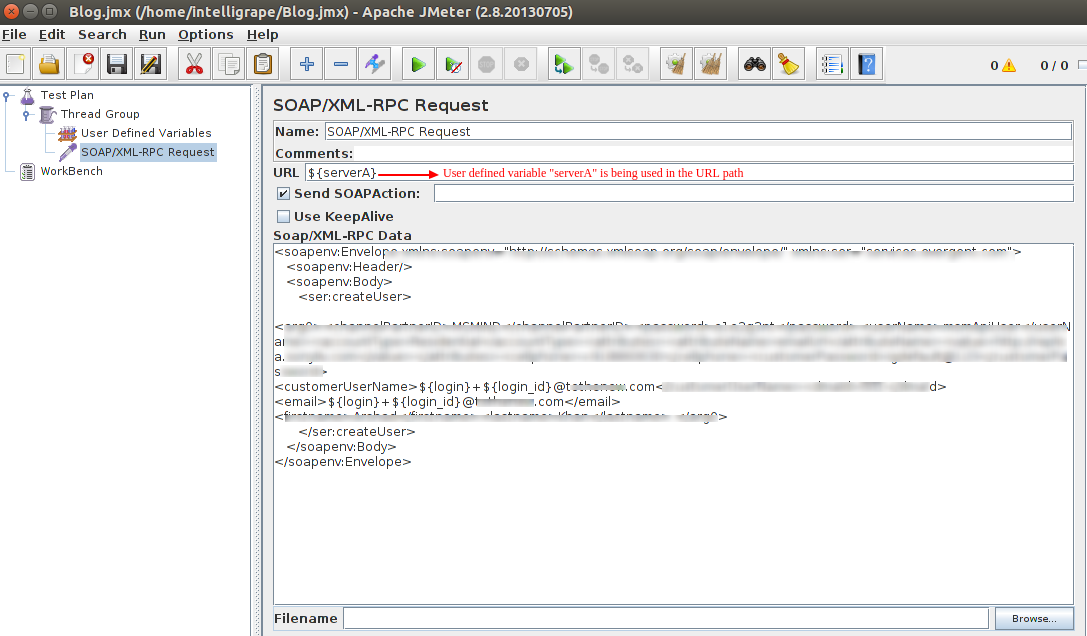
Task: Click the URL field containing ${serverA}
Action: point(688,173)
